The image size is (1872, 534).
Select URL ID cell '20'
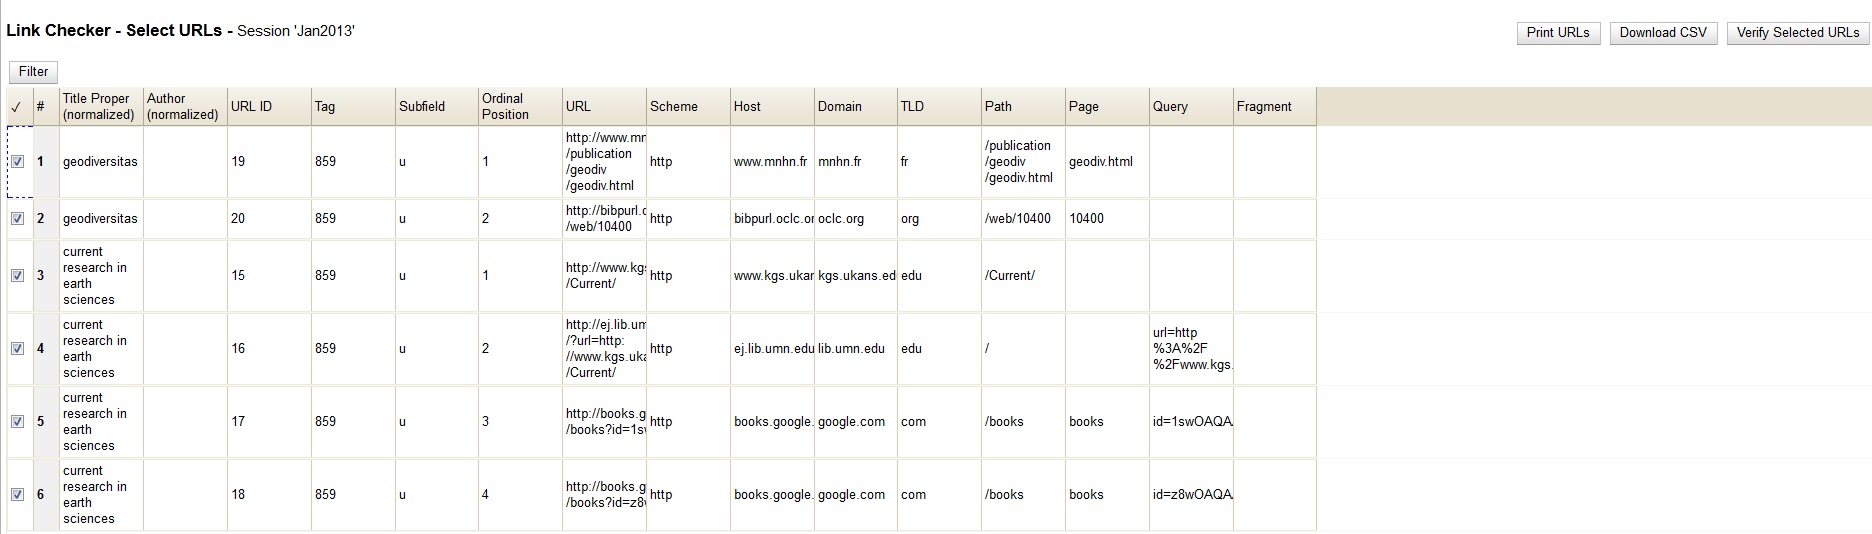(269, 218)
